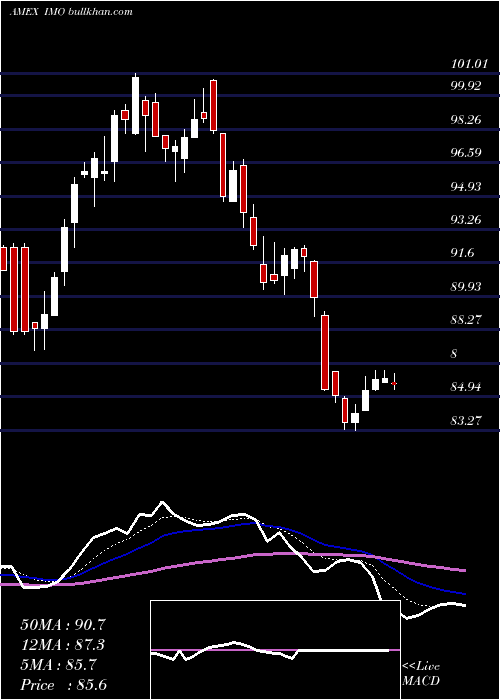This screenshot has height=700, width=500.
Task: Click the 91.6 price level label
Action: tap(463, 253)
